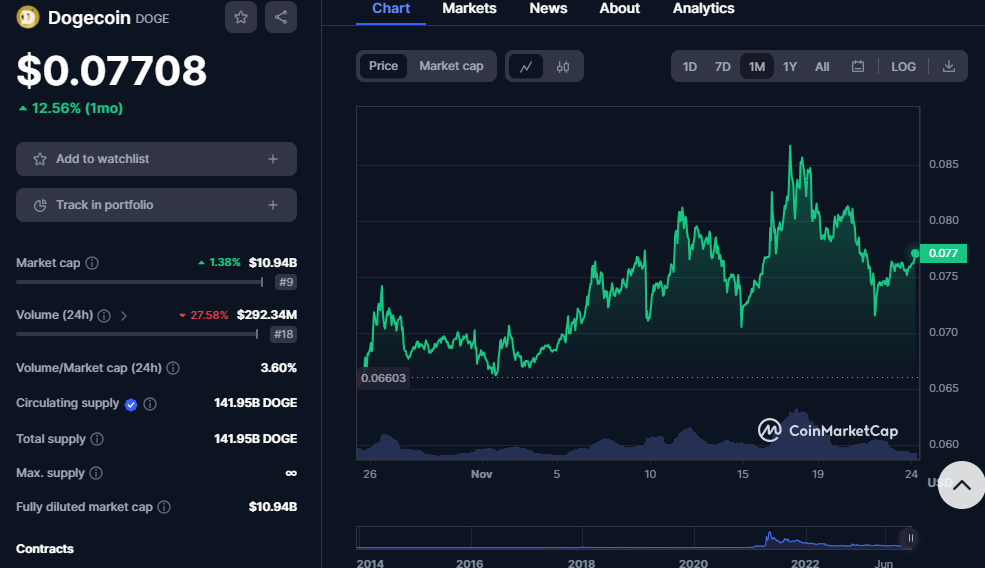
Task: Open the Markets tab
Action: click(x=469, y=9)
